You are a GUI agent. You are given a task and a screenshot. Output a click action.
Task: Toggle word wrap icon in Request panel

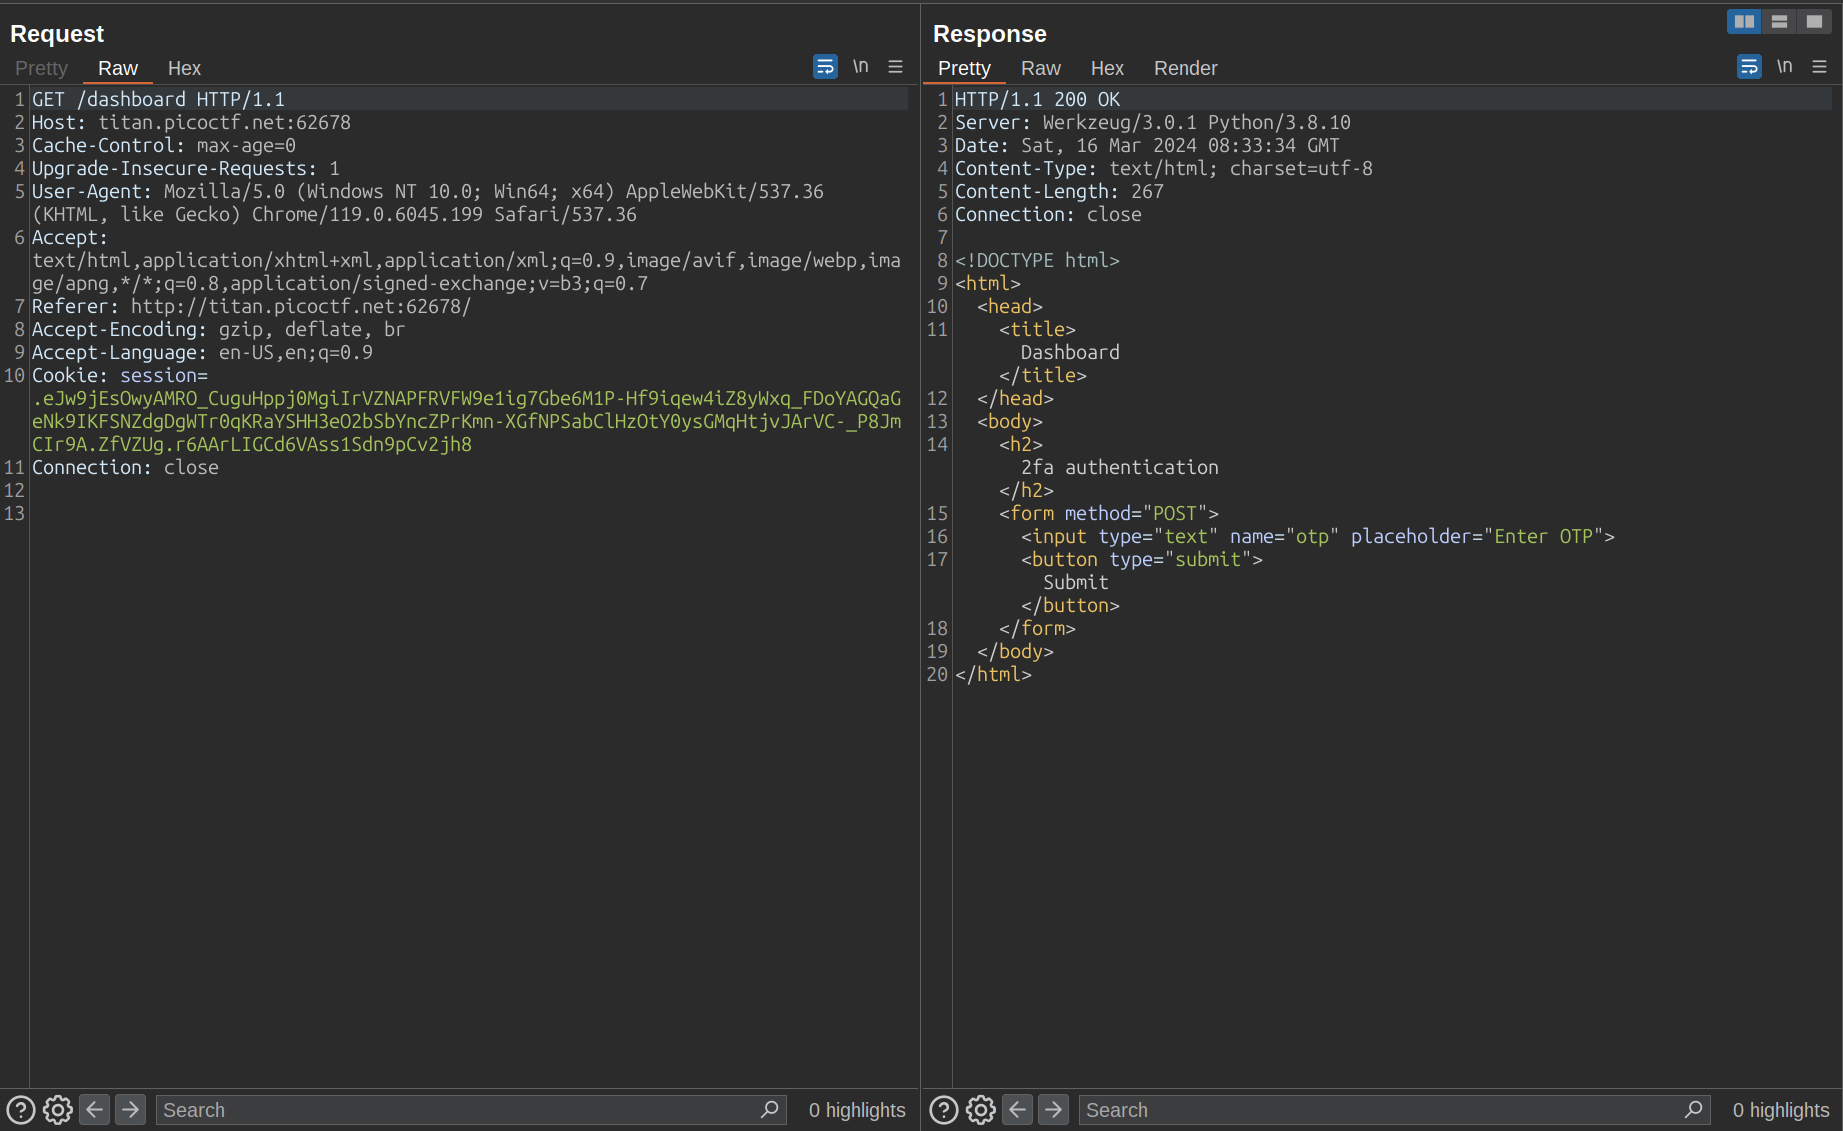[825, 67]
